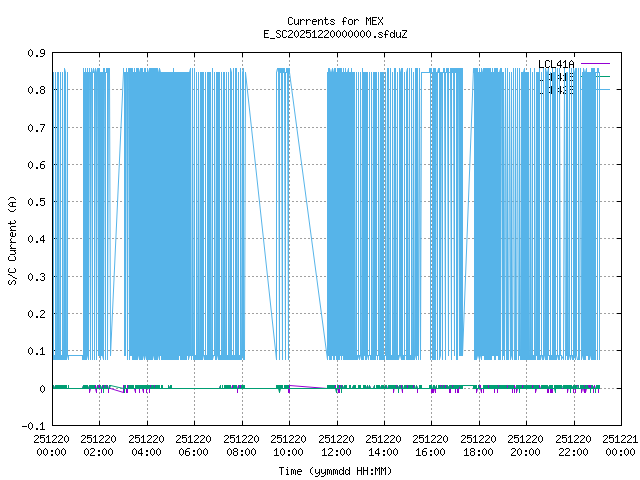Screen dimensions: 640x480
Task: Click the 'S/C Current (A)' y-axis label
Action: click(13, 238)
